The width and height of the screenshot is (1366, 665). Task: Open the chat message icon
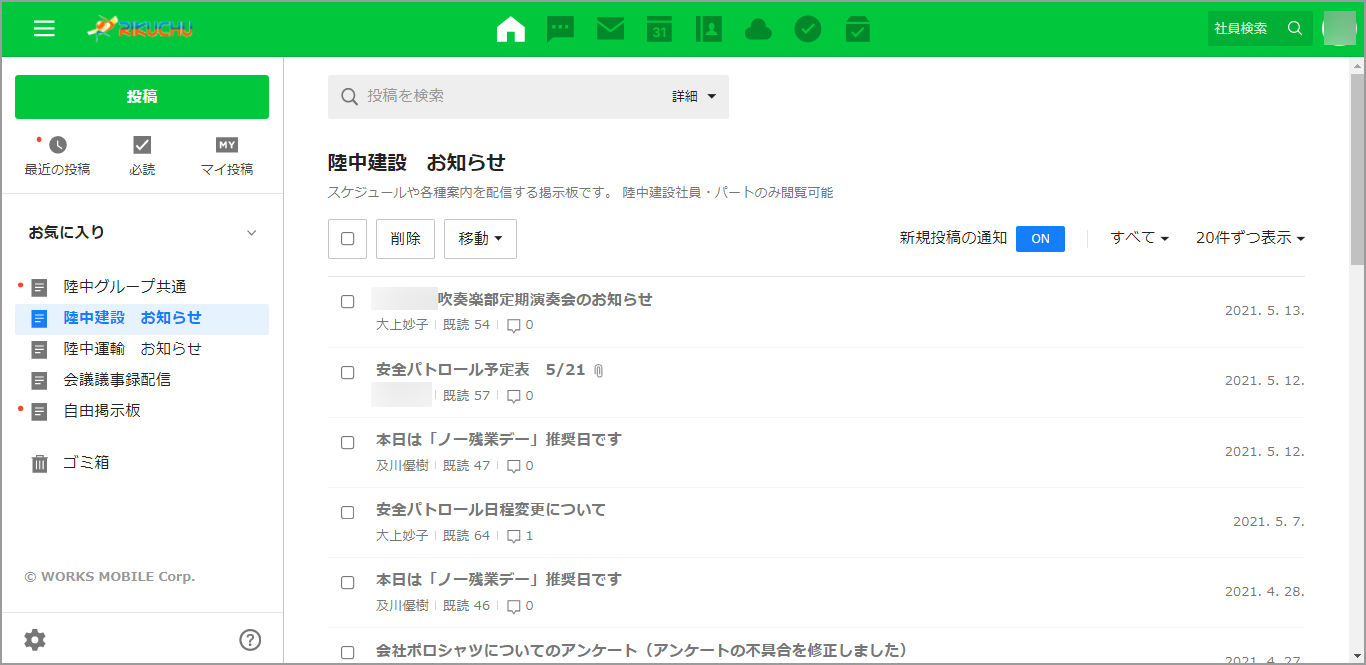(x=560, y=29)
